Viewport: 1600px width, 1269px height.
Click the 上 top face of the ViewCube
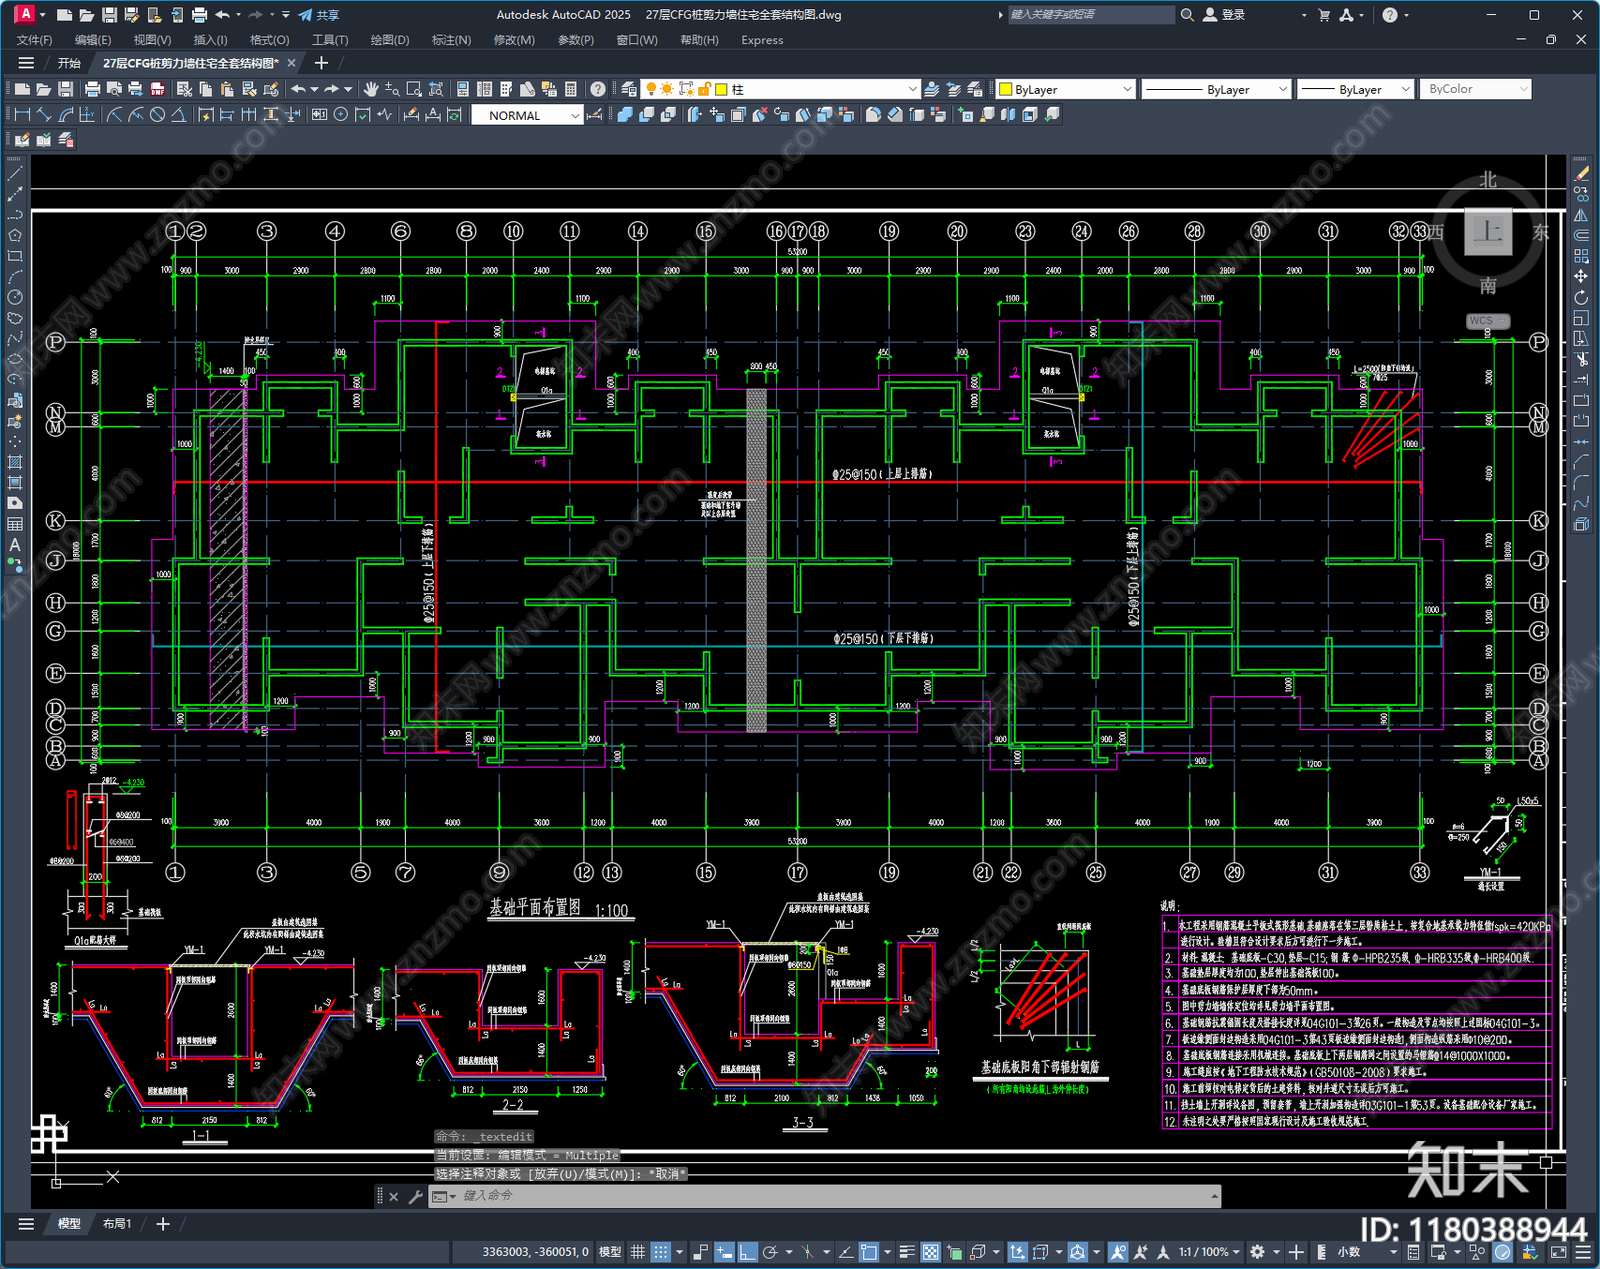coord(1488,232)
